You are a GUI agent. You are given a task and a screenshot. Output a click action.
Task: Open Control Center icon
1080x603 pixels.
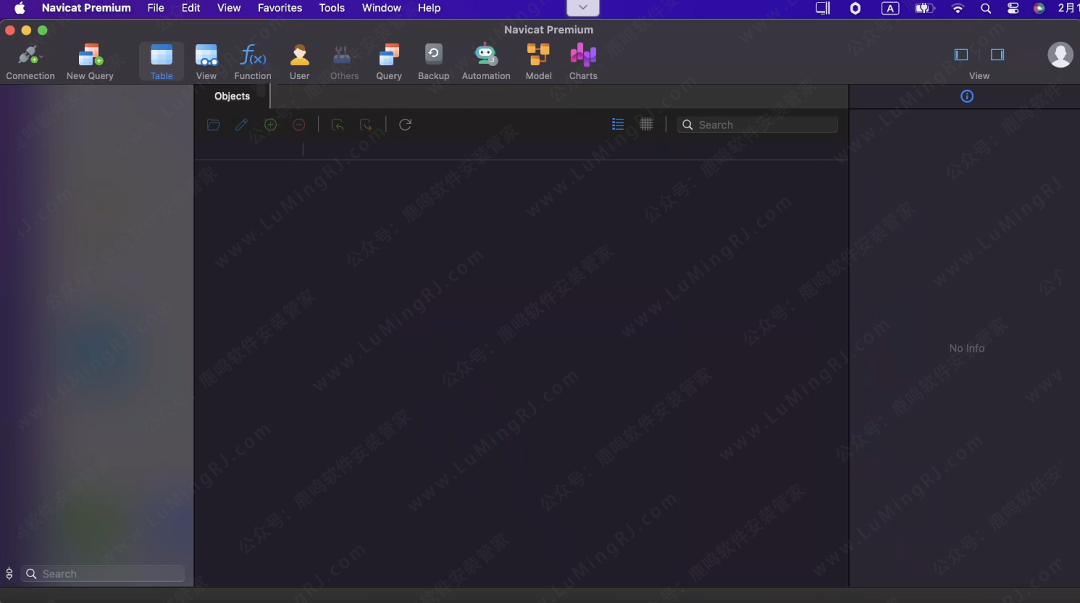pos(1012,8)
